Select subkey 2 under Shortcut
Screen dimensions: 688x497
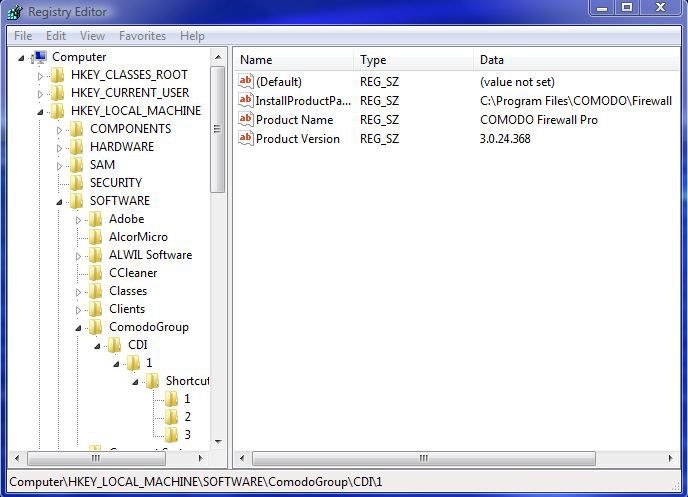point(187,417)
